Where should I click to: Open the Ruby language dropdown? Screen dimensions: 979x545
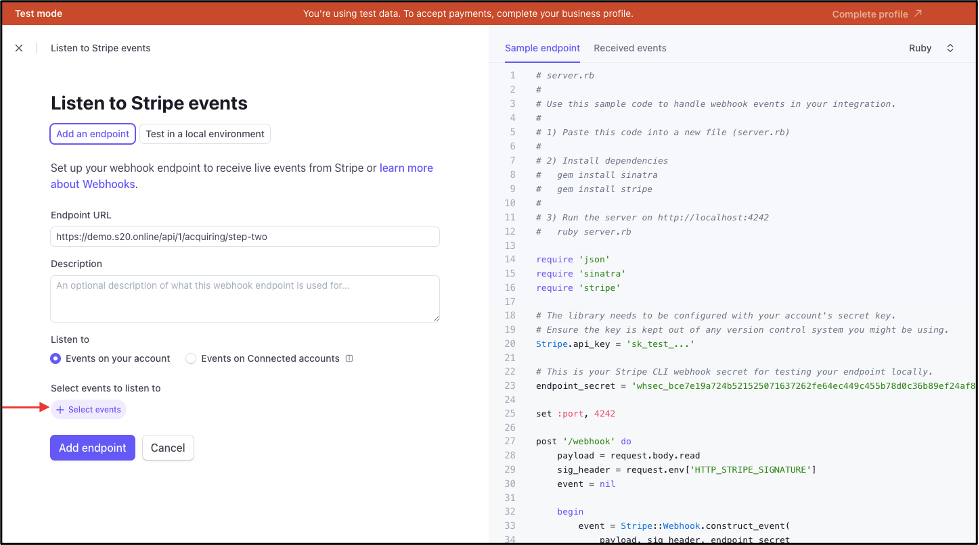tap(931, 48)
